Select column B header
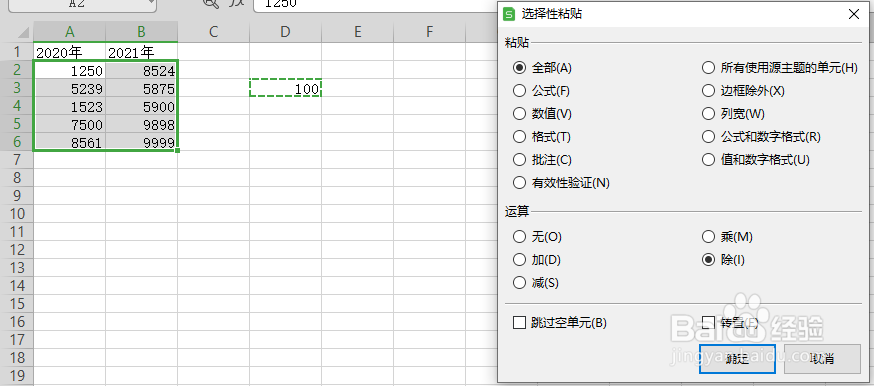This screenshot has width=874, height=386. click(x=142, y=32)
